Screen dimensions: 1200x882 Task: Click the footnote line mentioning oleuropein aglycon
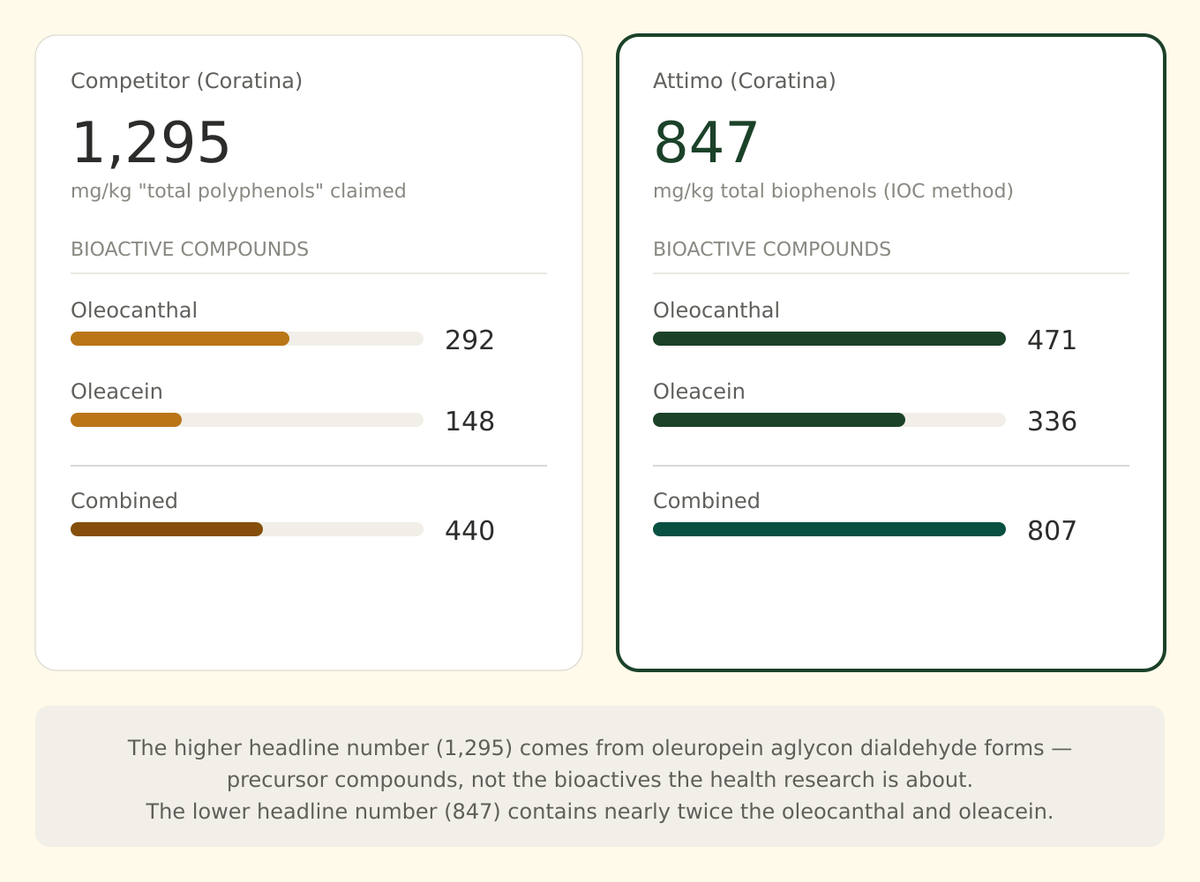[x=600, y=747]
